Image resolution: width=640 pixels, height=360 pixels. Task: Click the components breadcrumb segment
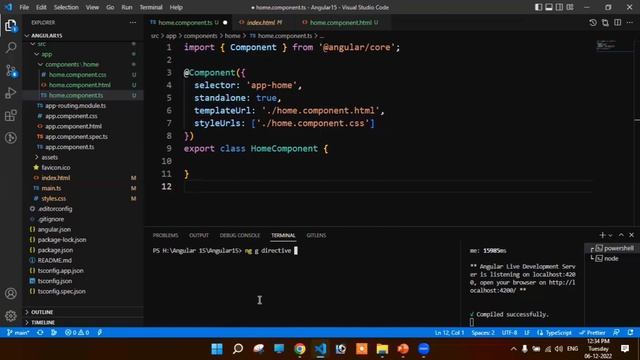click(x=200, y=36)
